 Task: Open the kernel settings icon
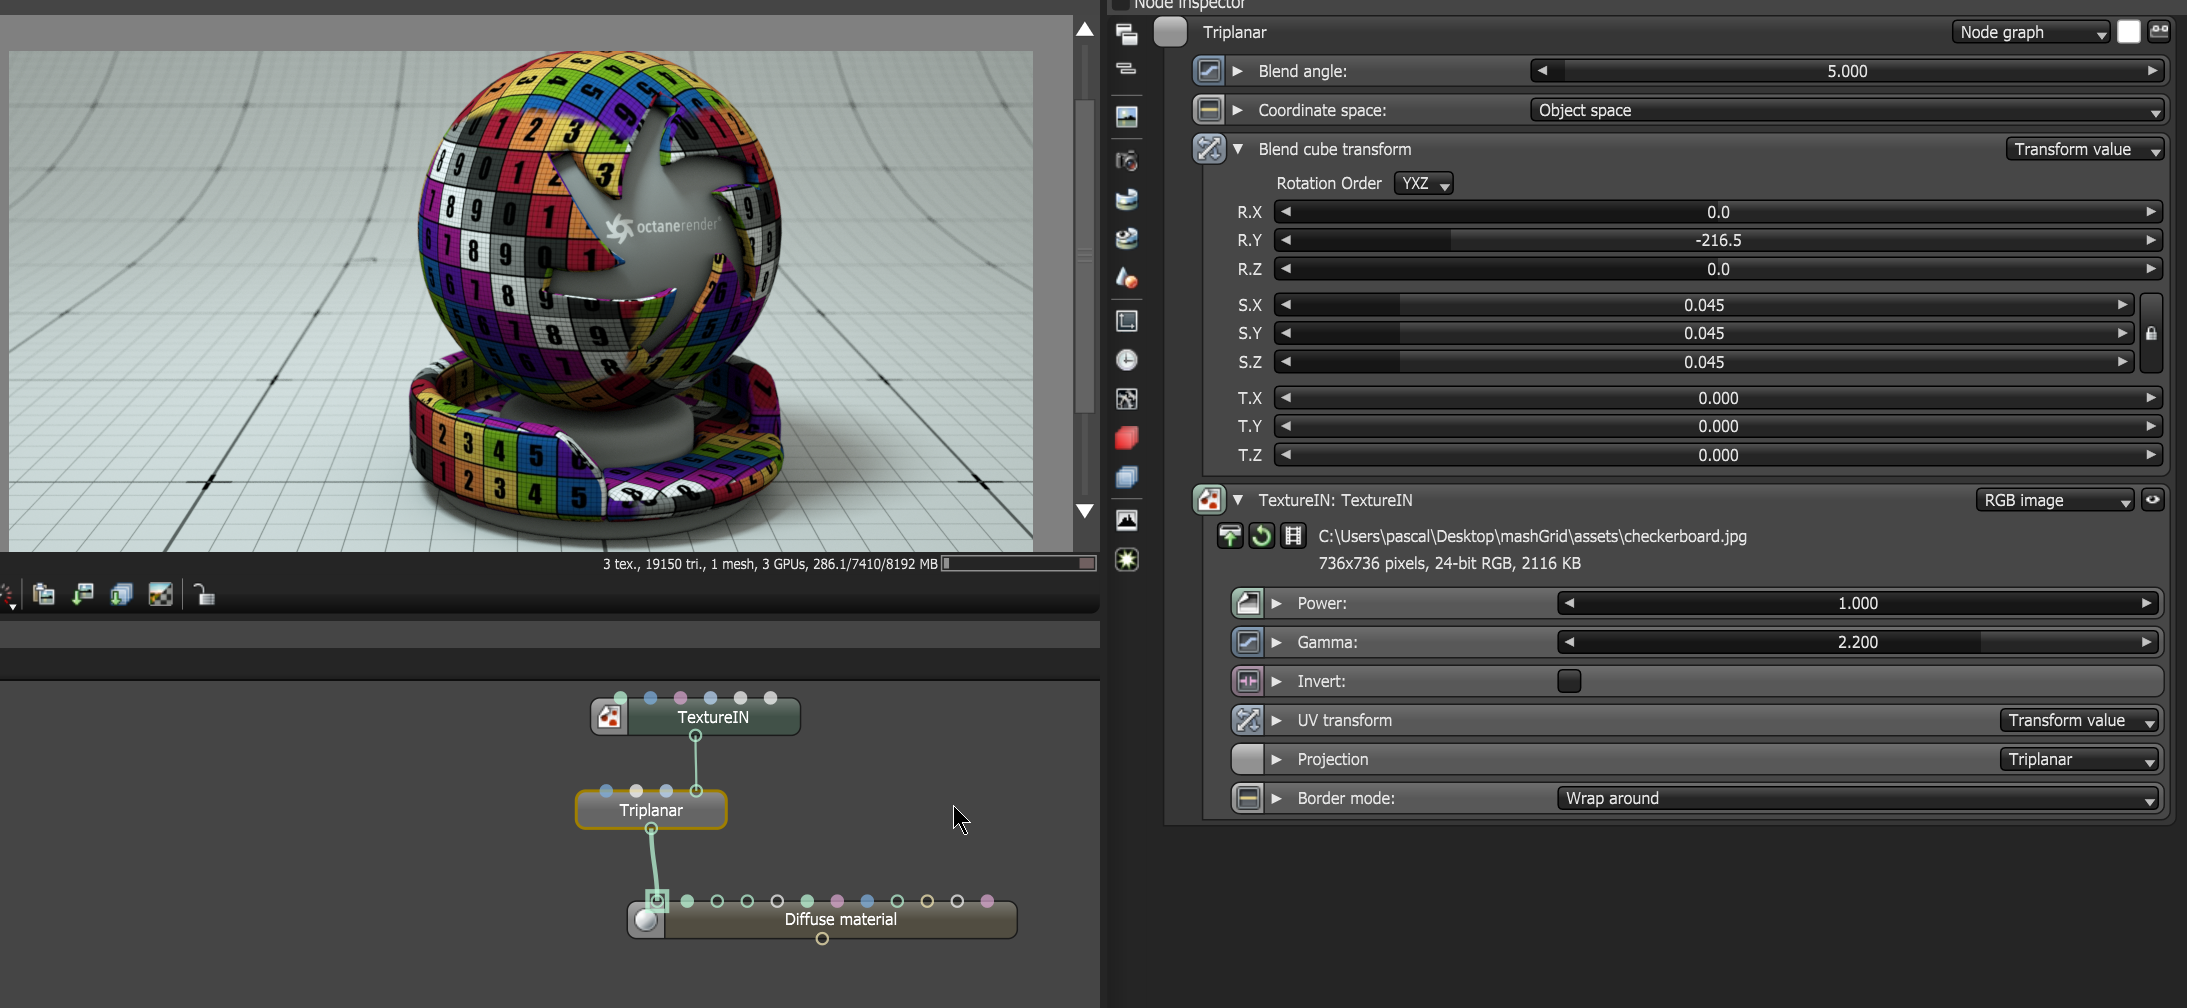pyautogui.click(x=1127, y=399)
